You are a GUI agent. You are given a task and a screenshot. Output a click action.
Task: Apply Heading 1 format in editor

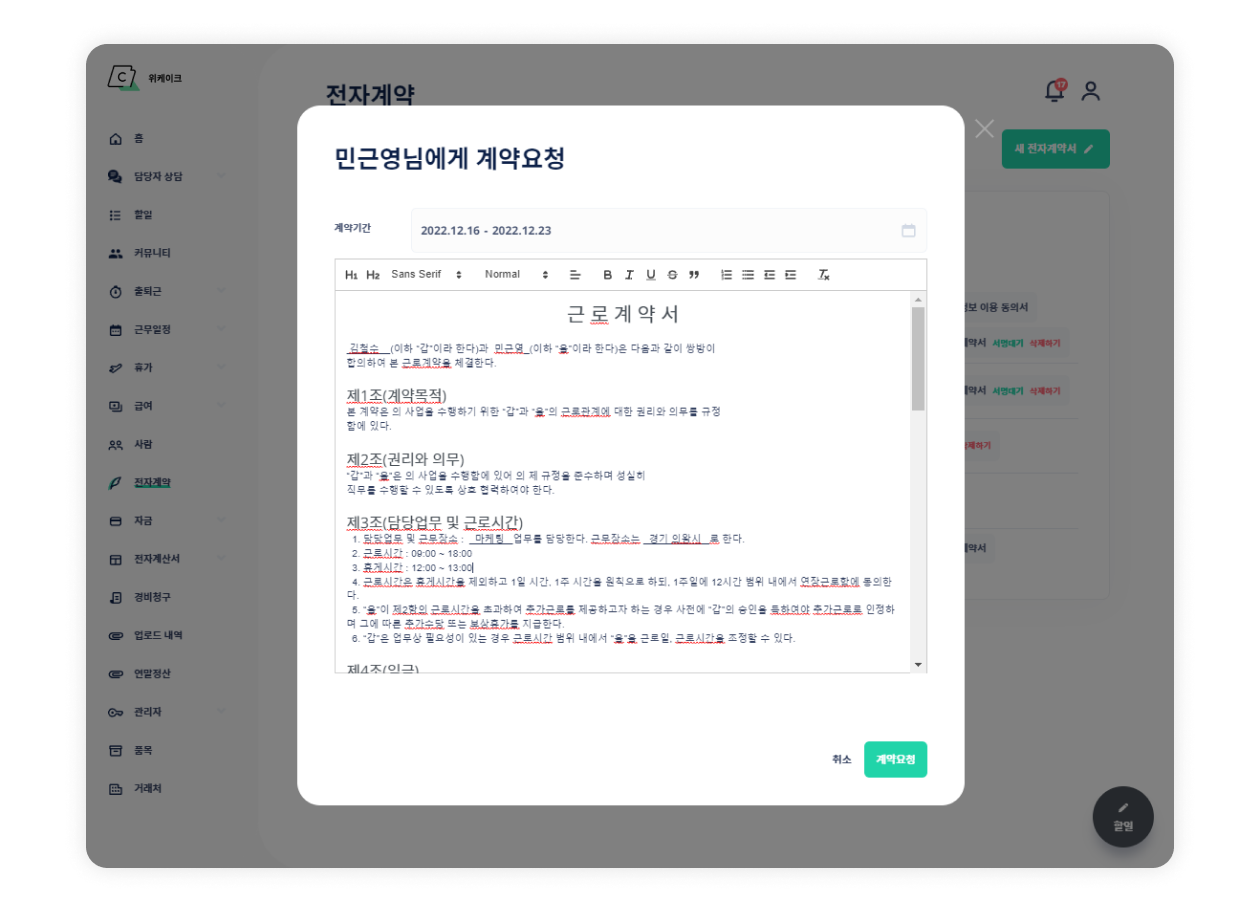(x=351, y=275)
